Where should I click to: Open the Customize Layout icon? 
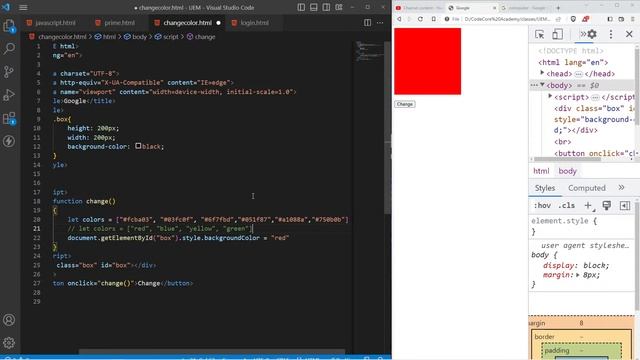(x=339, y=7)
